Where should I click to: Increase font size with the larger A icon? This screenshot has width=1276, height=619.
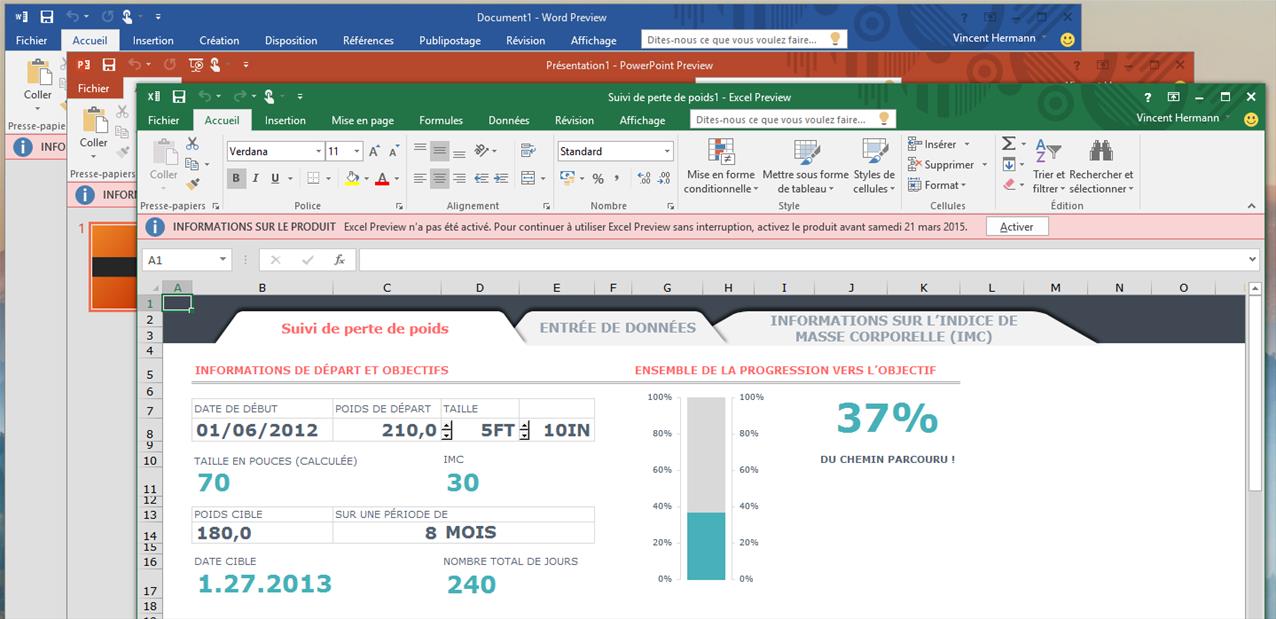374,152
